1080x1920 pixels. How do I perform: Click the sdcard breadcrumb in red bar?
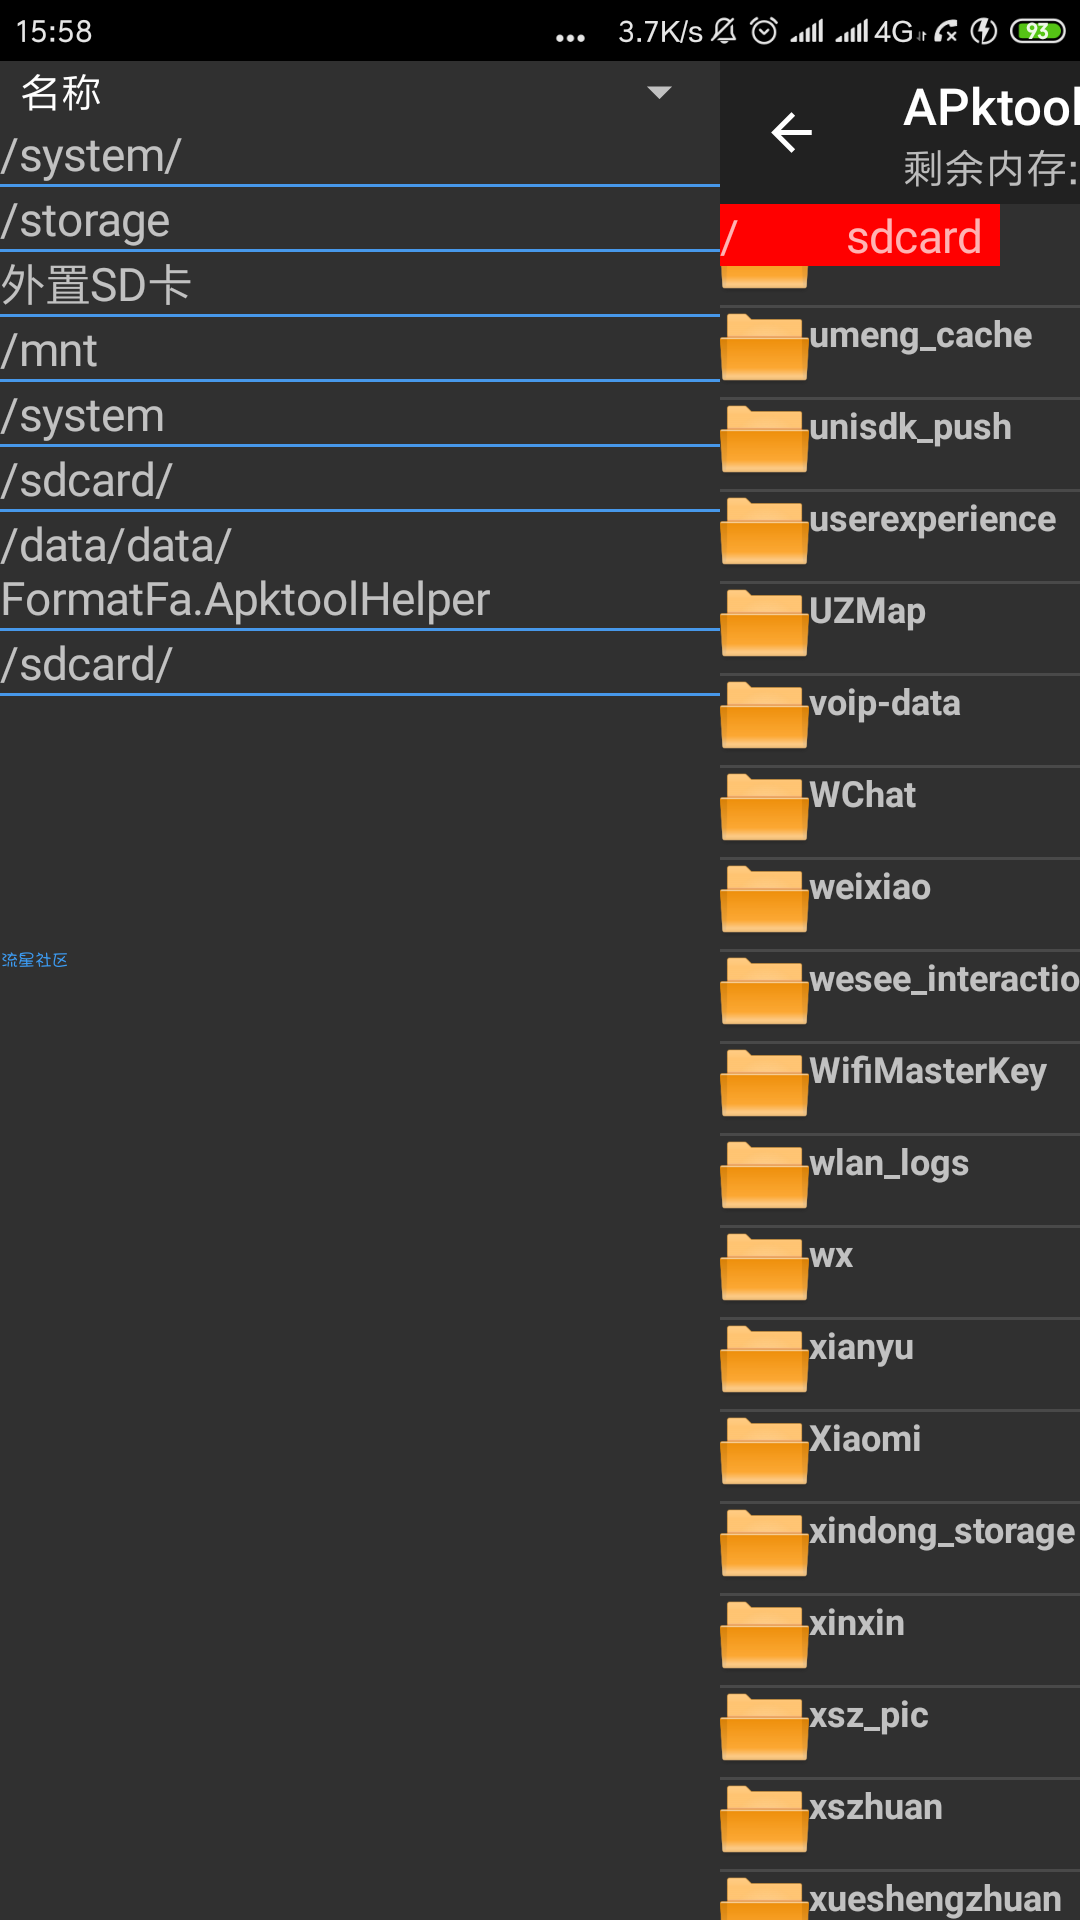(x=914, y=237)
